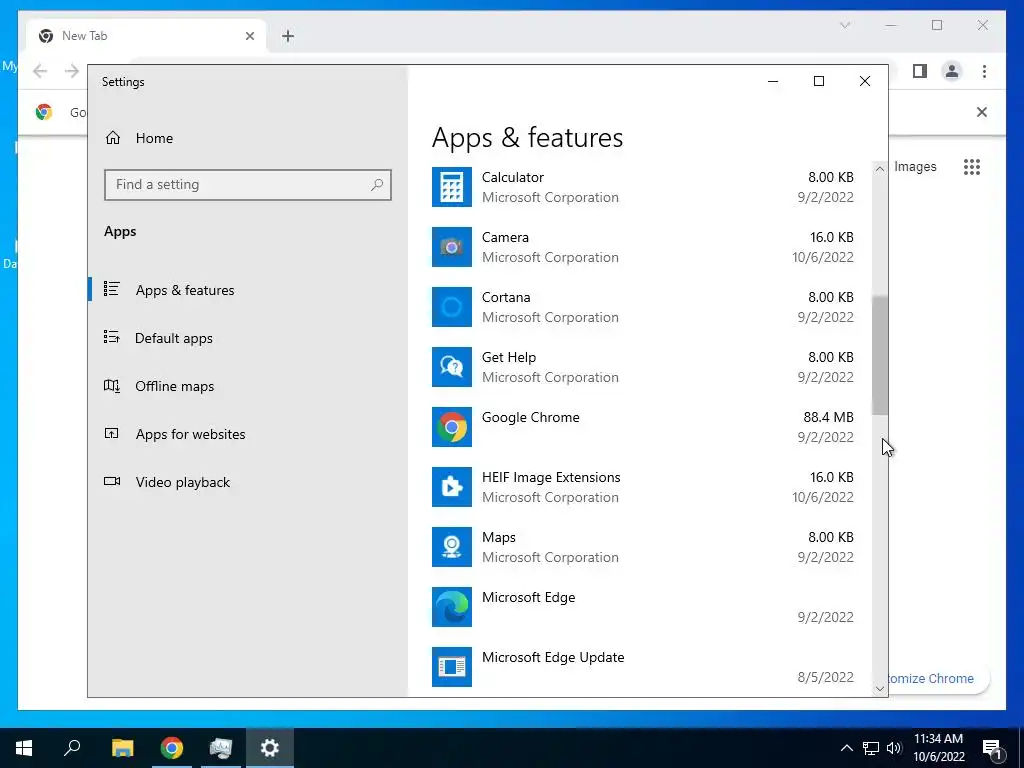Click the volume icon in system tray
Screen dimensions: 1024x768
894,748
